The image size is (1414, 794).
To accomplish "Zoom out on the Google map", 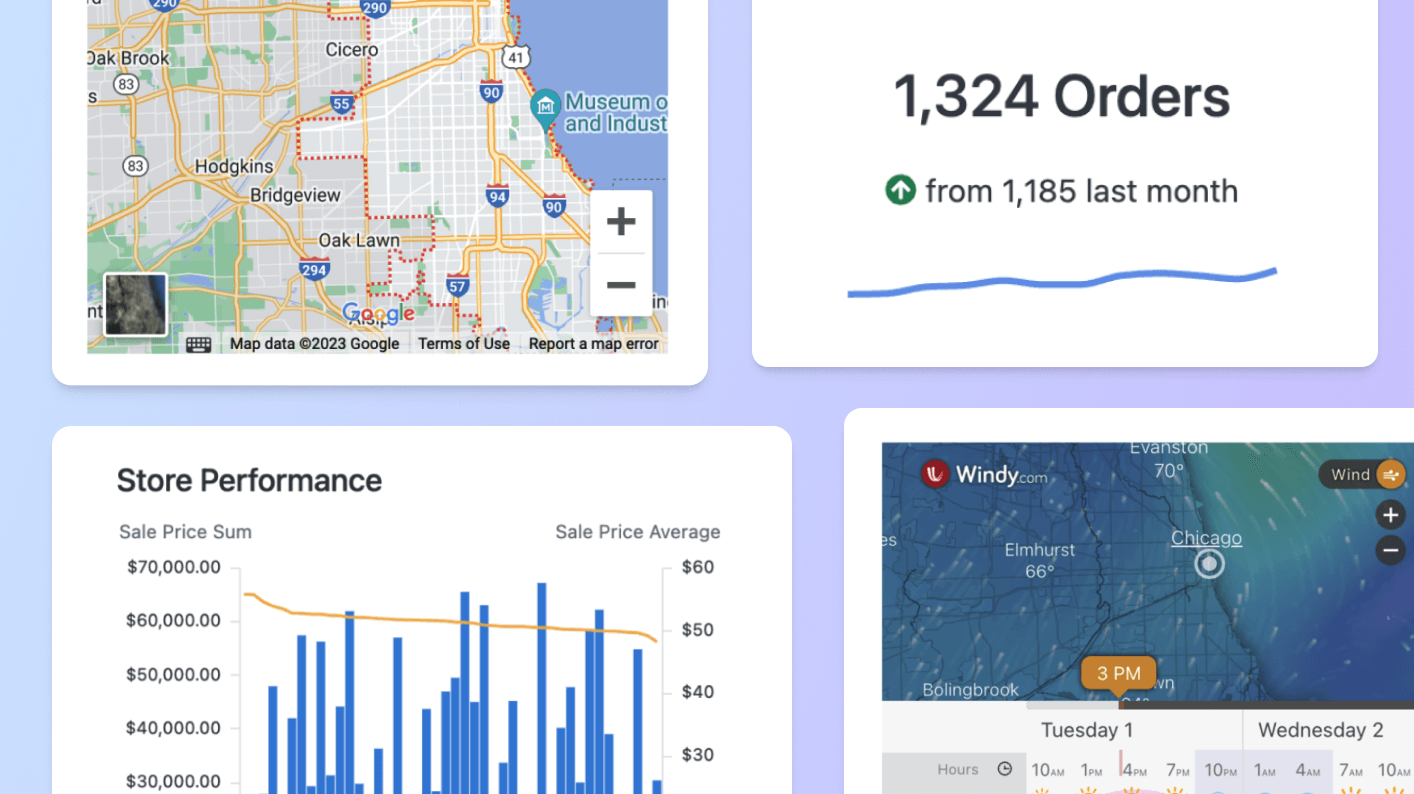I will (x=621, y=285).
